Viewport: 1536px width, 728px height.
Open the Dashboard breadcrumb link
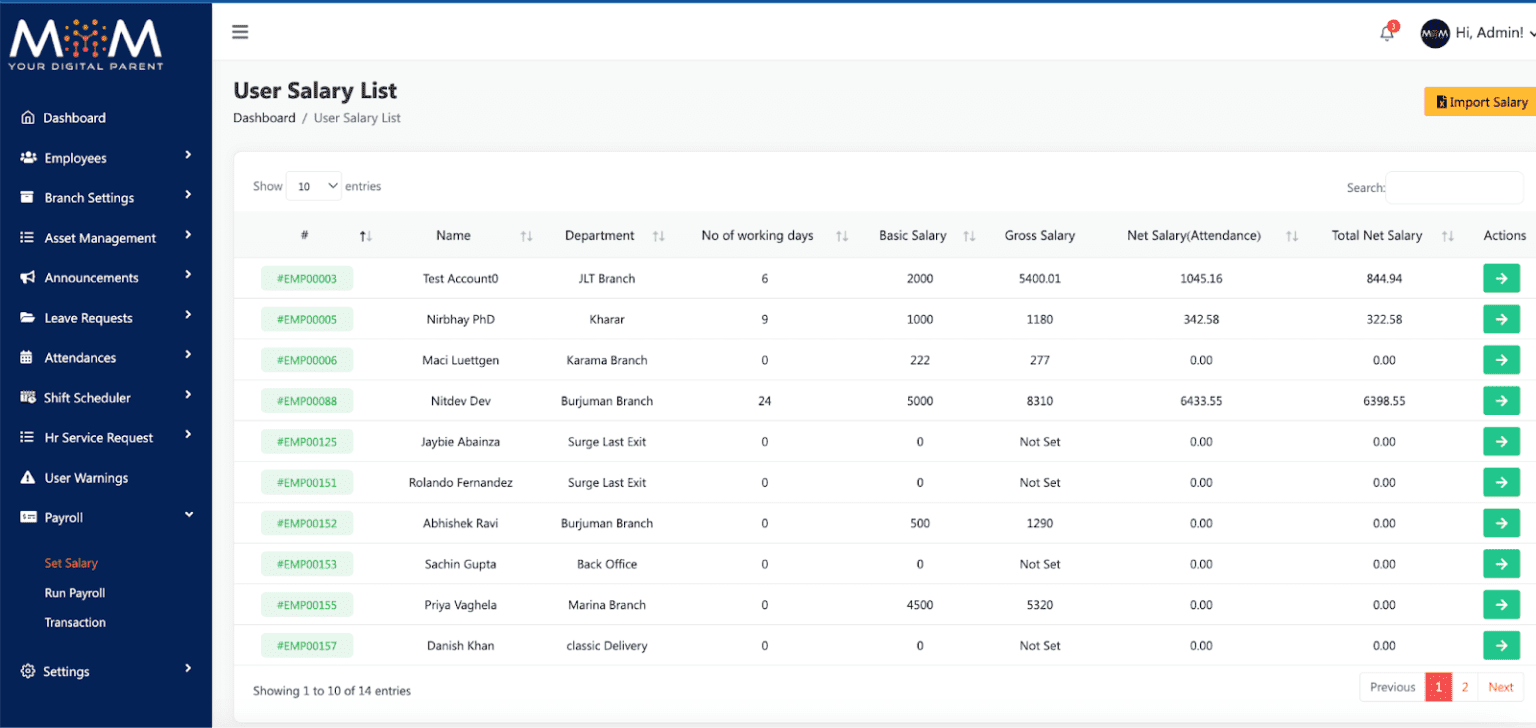tap(264, 117)
